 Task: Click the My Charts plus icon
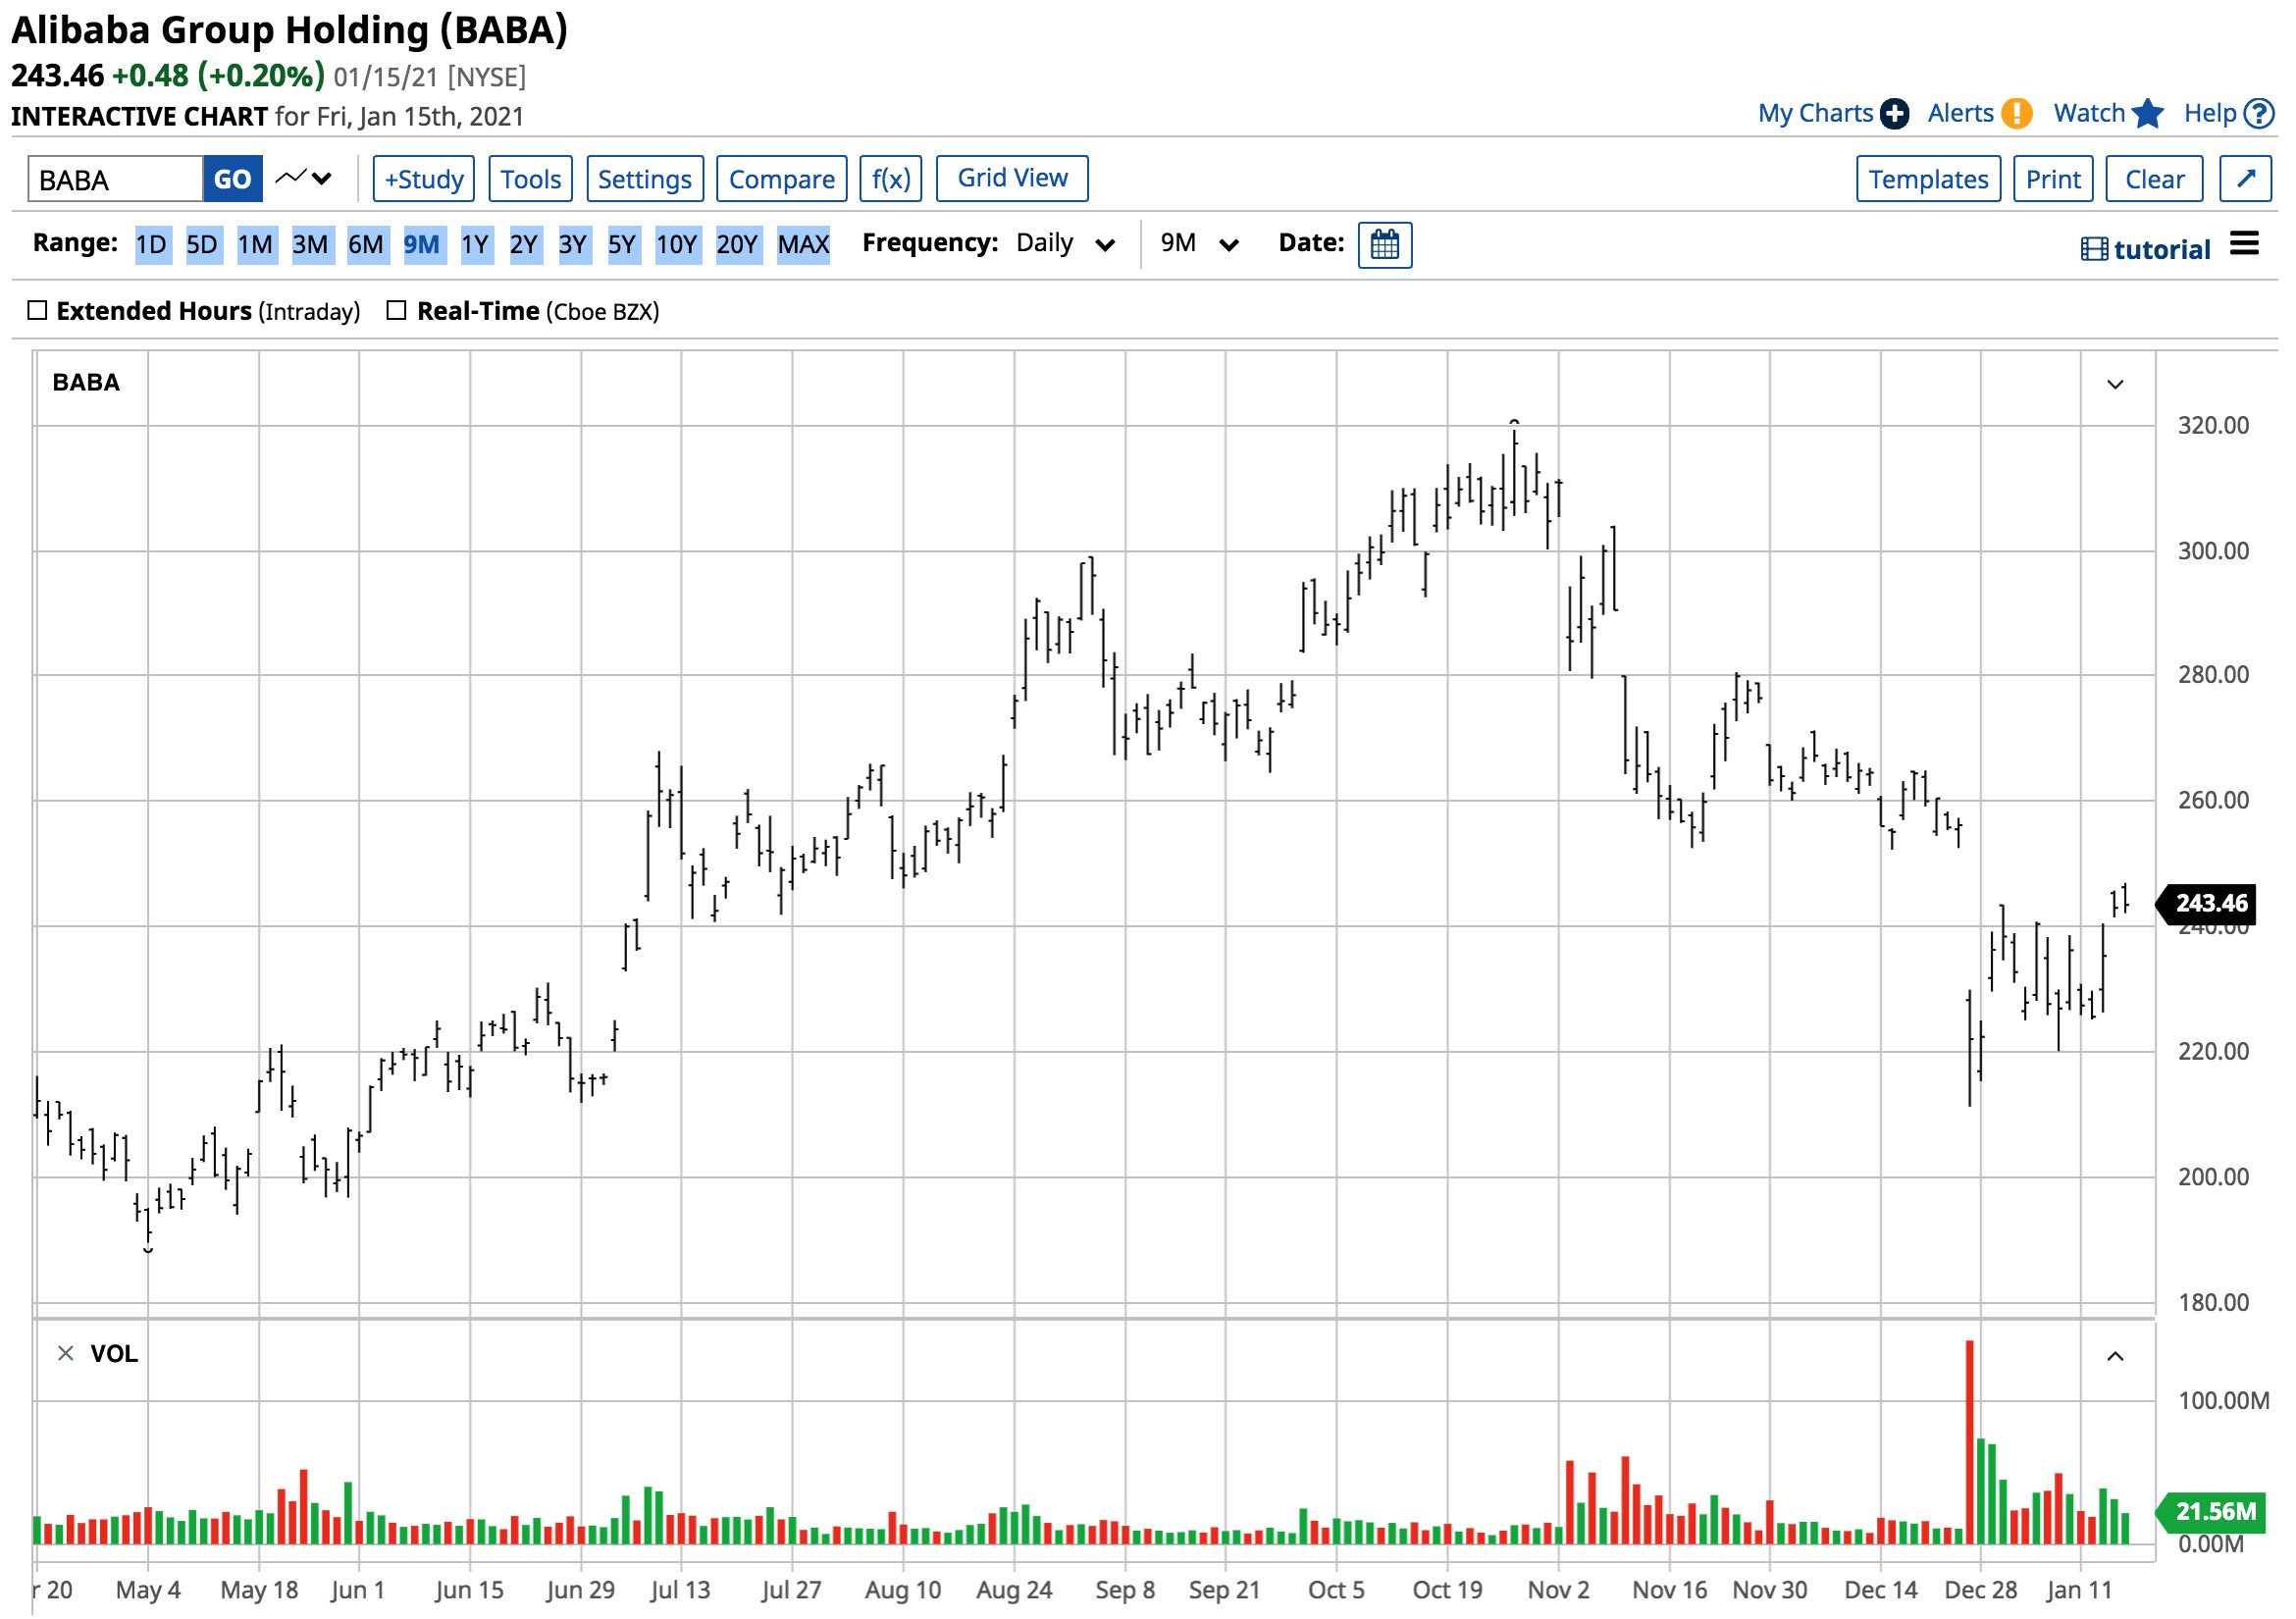click(x=1893, y=114)
